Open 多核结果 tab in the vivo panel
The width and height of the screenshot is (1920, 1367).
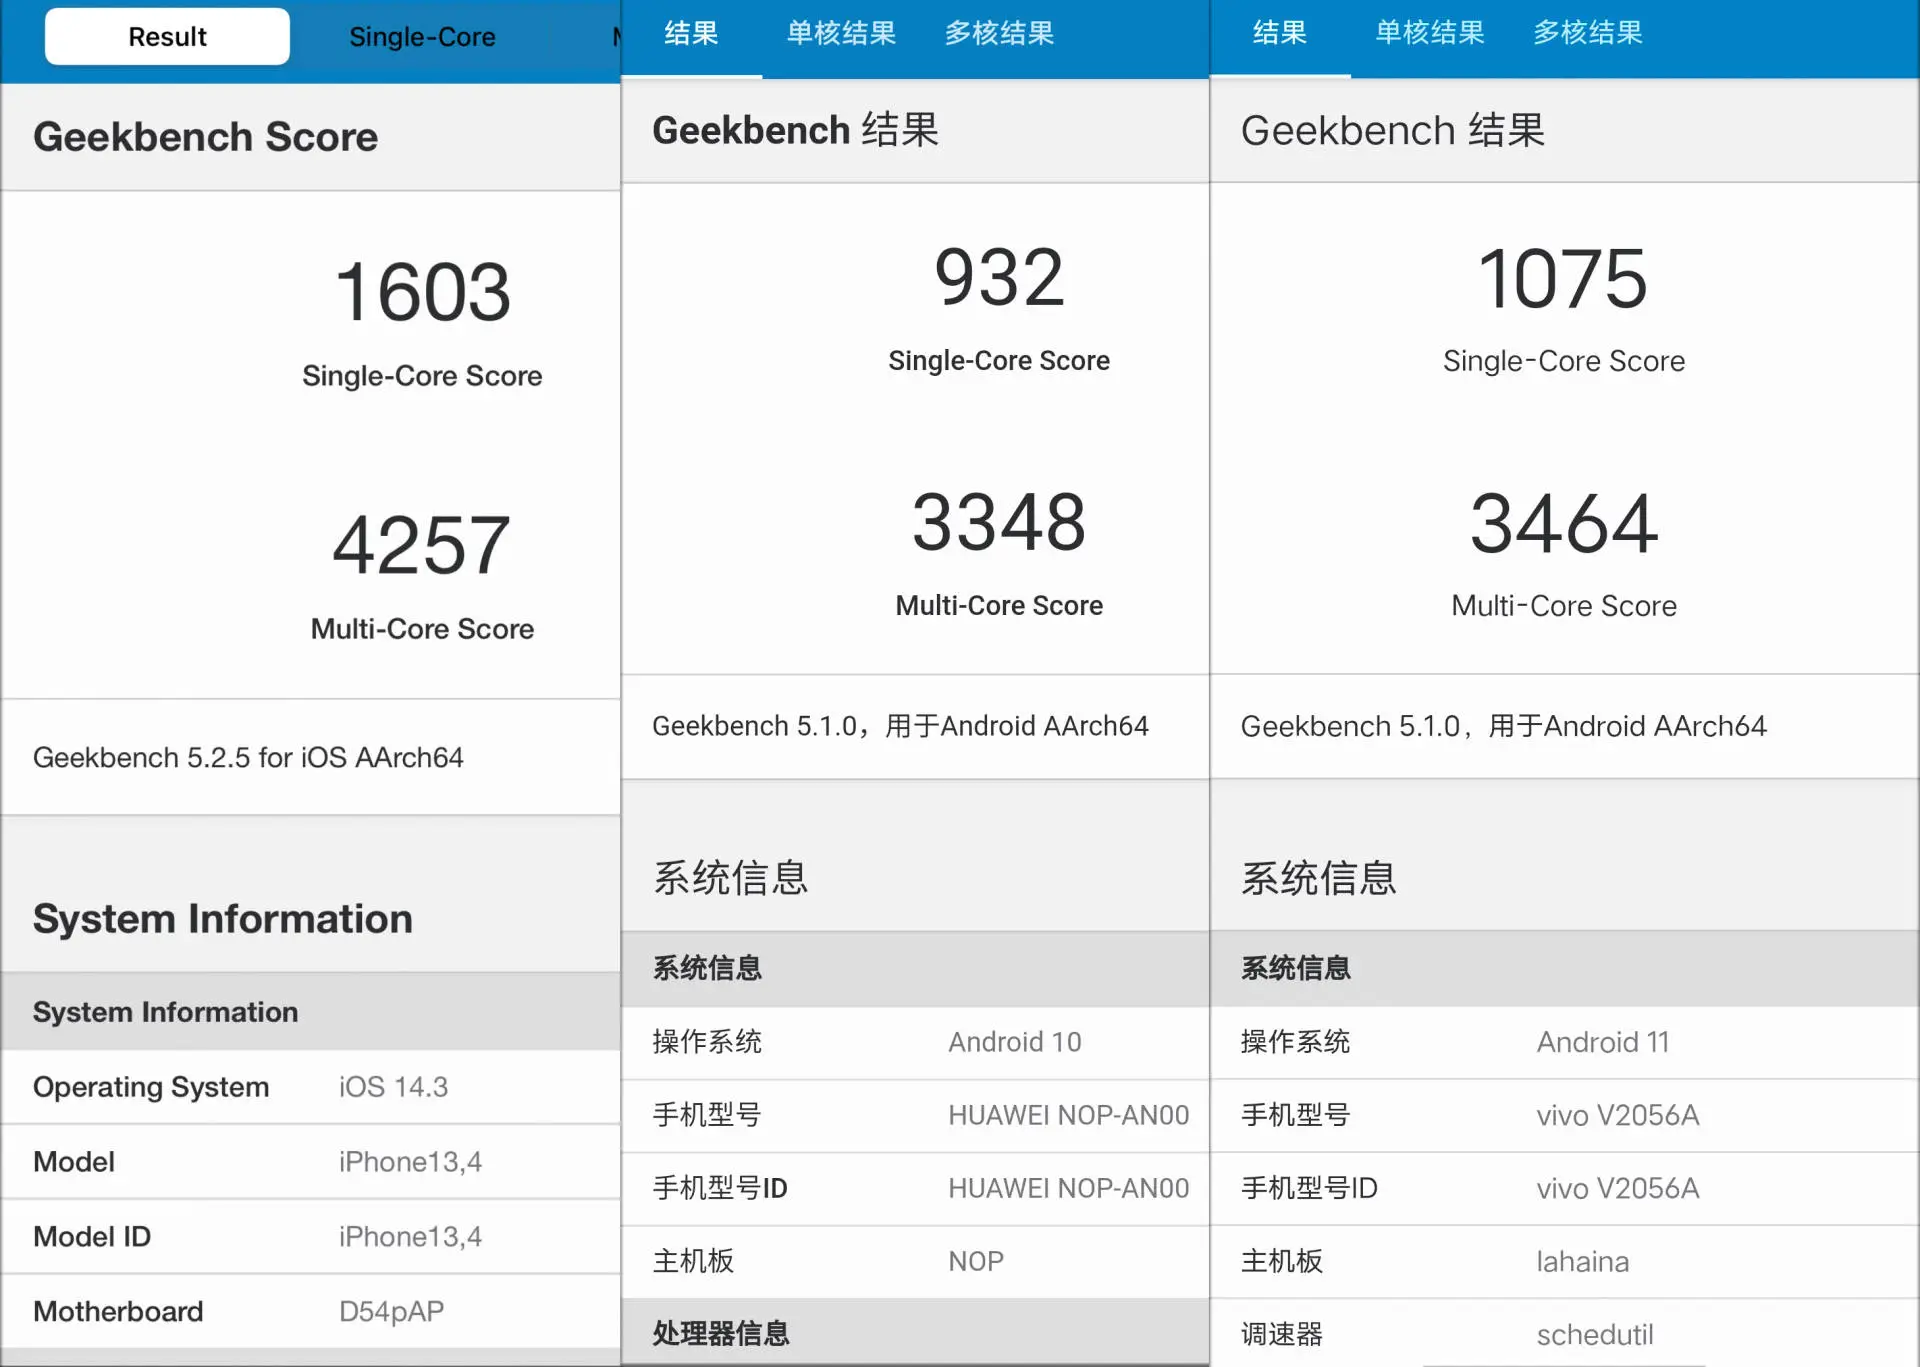[x=1588, y=33]
